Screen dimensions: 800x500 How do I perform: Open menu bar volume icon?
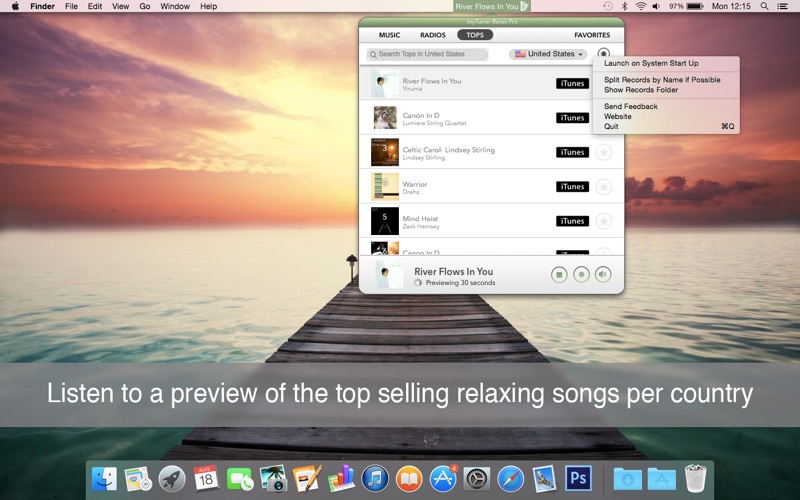pyautogui.click(x=657, y=6)
